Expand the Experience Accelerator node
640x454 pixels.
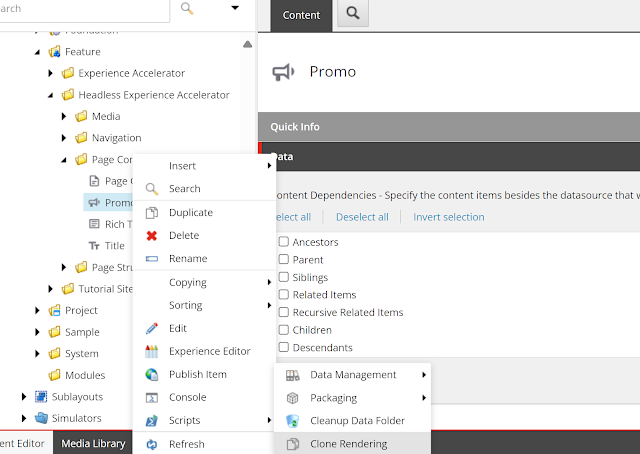tap(51, 73)
